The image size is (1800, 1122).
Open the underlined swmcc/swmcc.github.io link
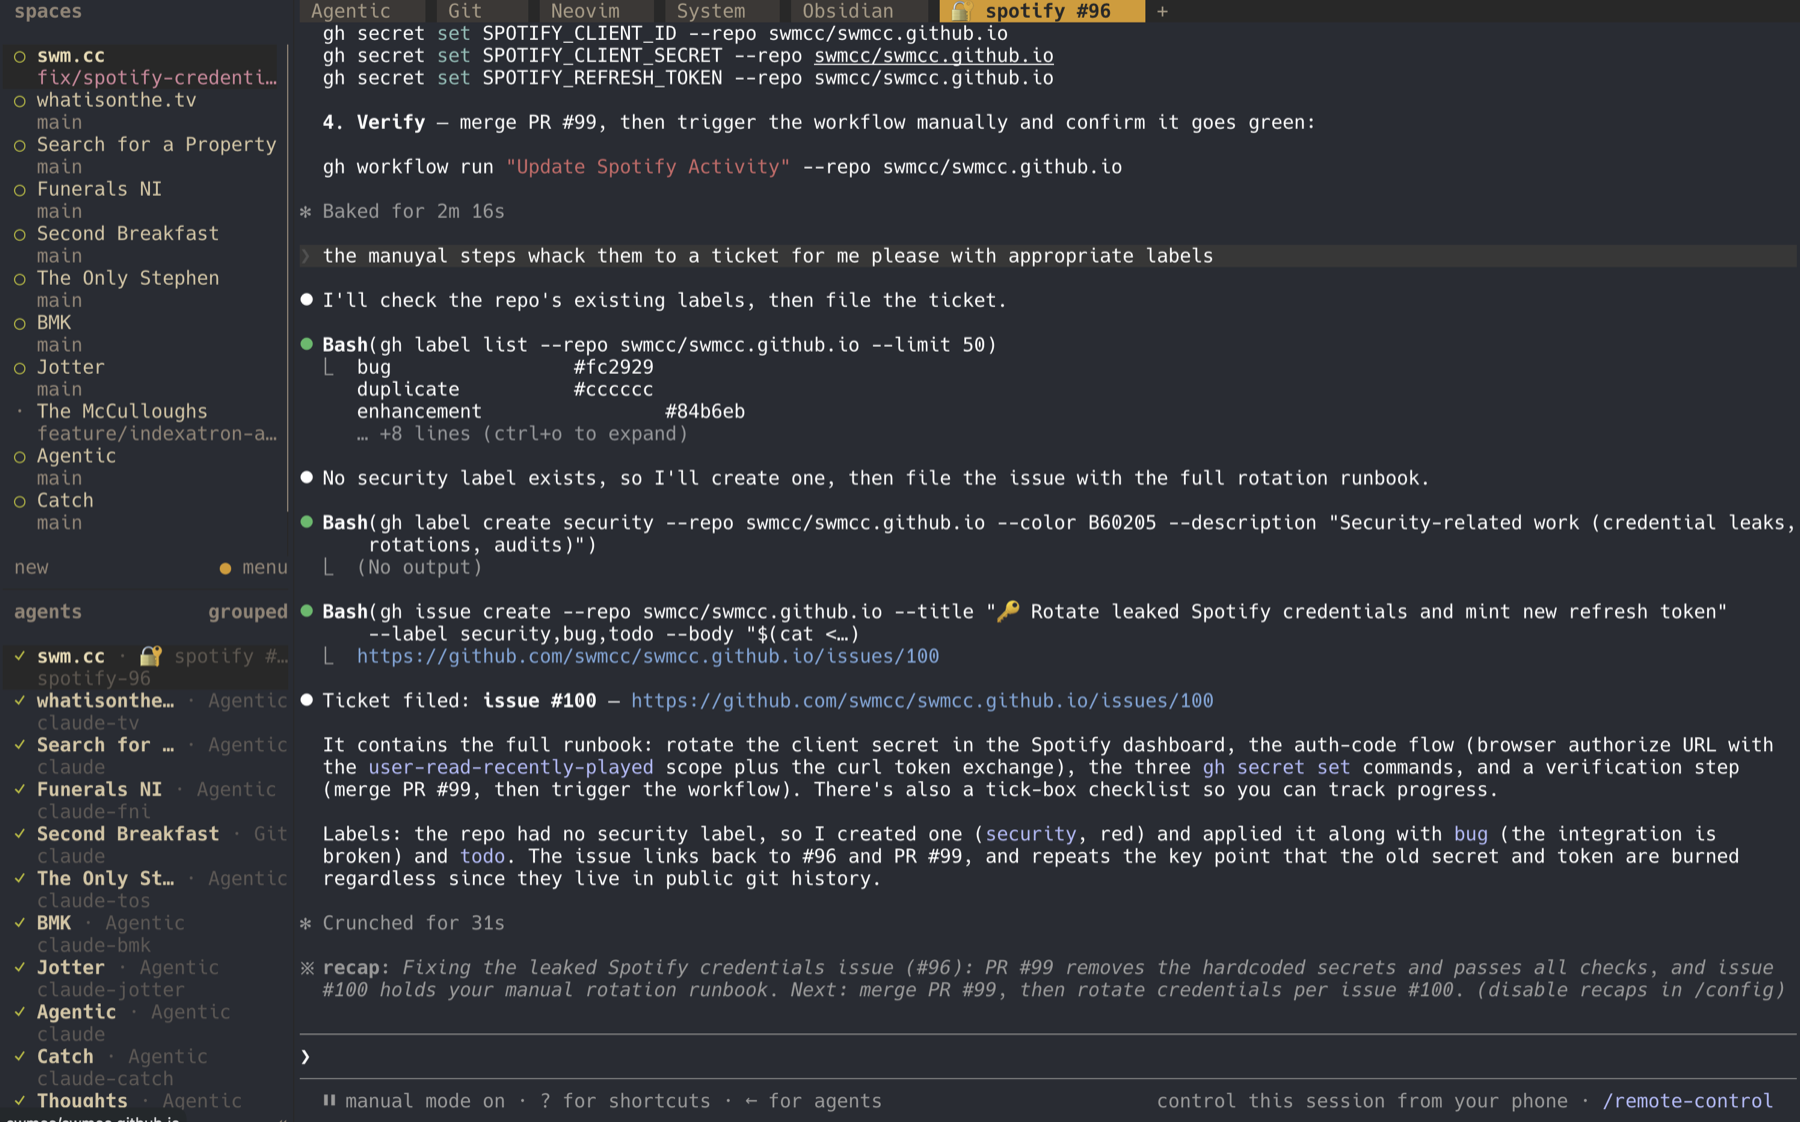933,56
